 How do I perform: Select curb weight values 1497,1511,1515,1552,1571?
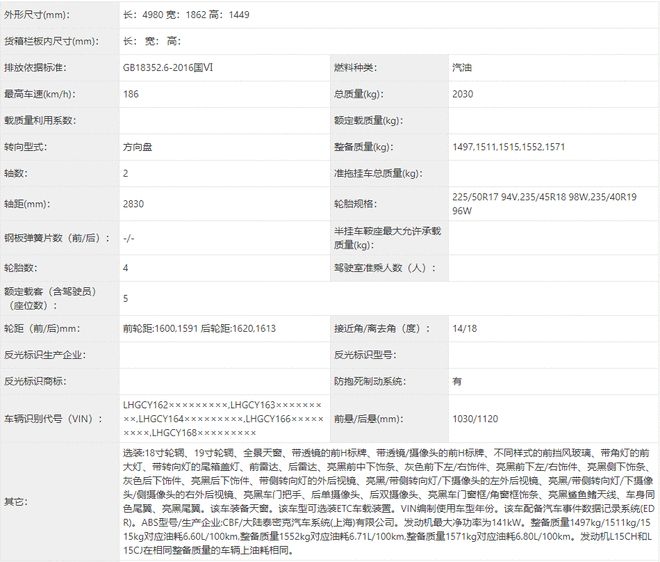[x=508, y=147]
